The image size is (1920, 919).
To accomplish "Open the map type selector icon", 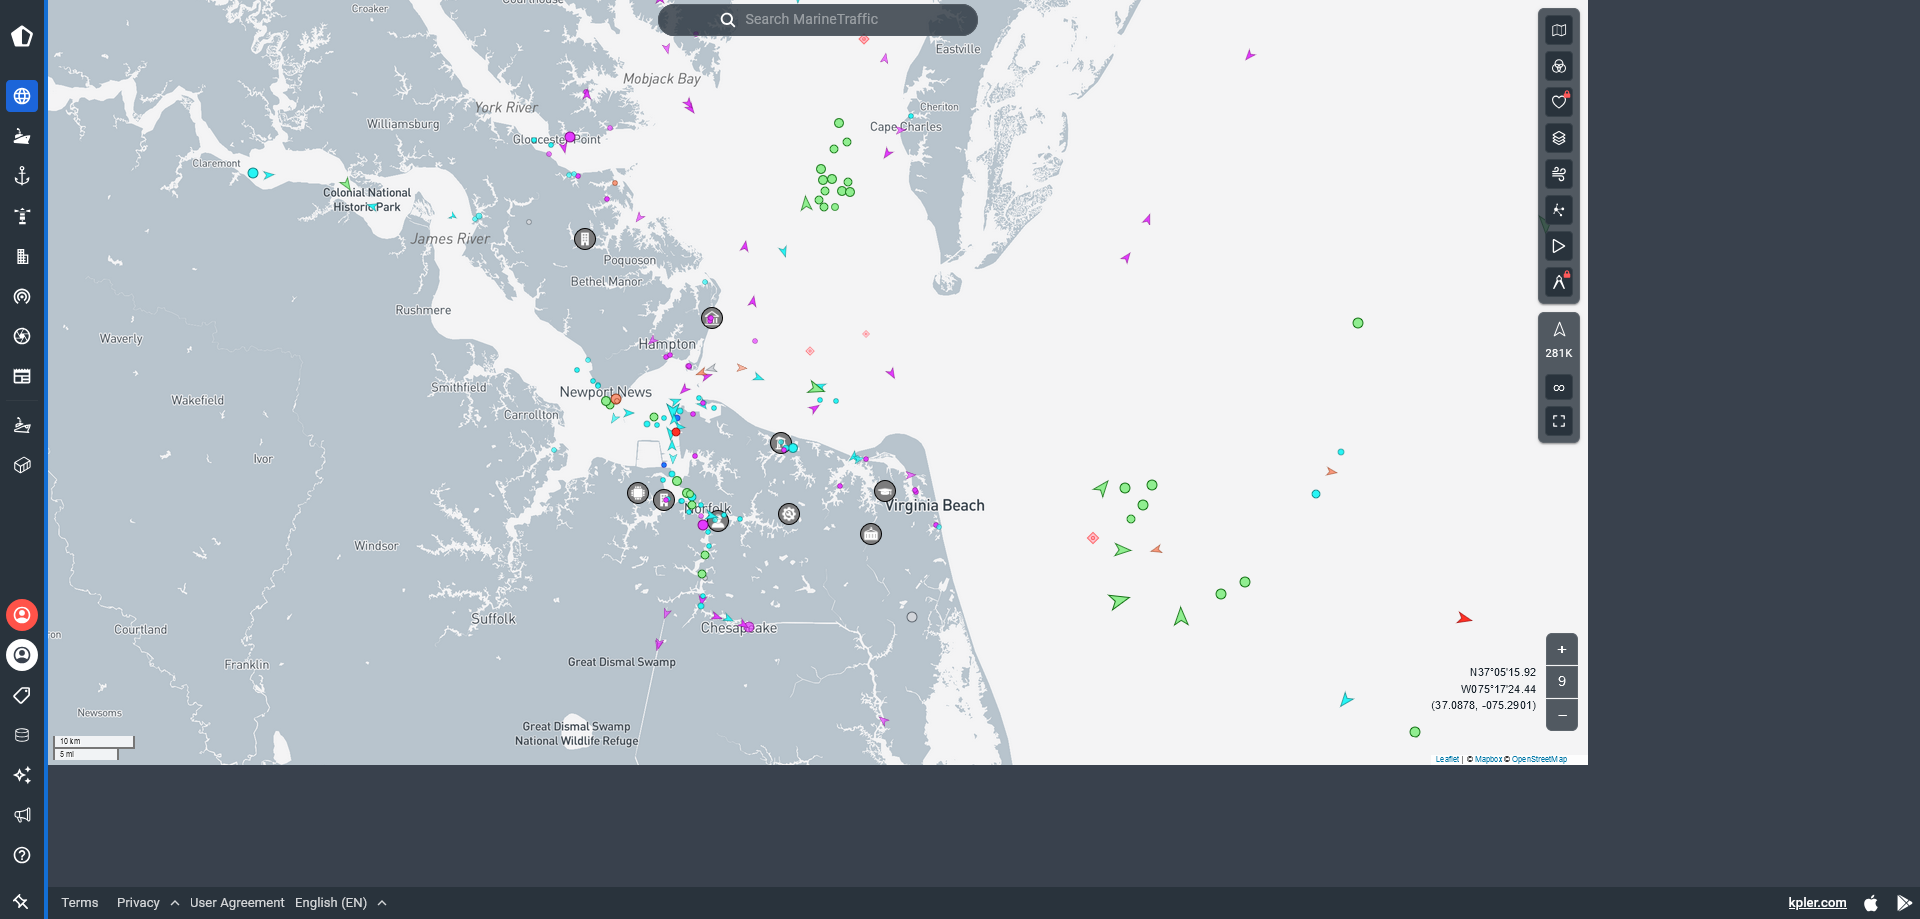I will (x=1559, y=30).
